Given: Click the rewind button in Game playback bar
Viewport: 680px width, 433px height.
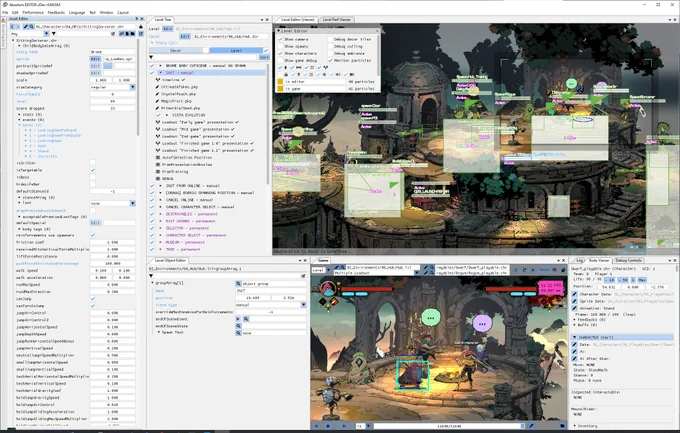Looking at the screenshot, I should [317, 426].
